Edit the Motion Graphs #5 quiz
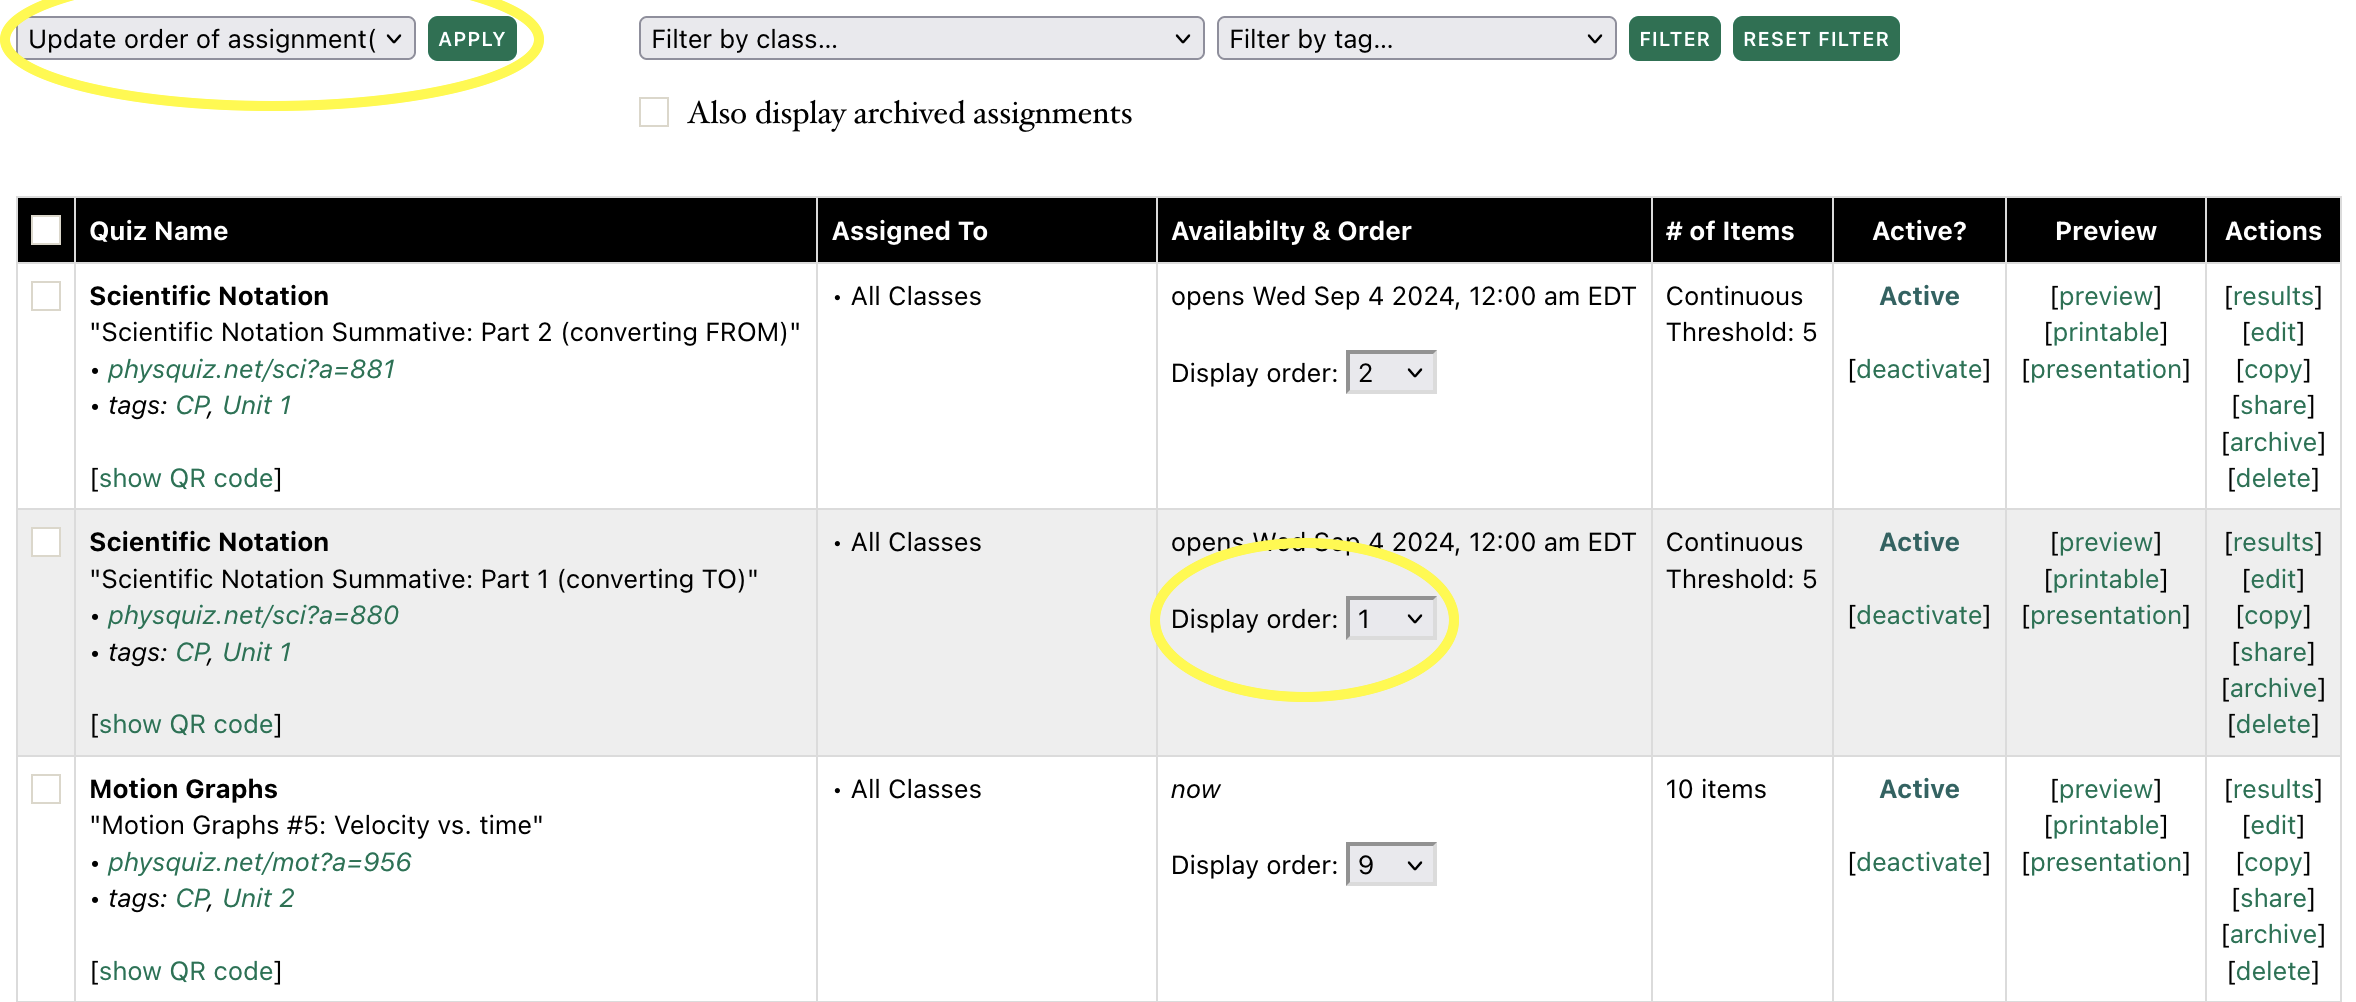2356x1002 pixels. [x=2273, y=825]
